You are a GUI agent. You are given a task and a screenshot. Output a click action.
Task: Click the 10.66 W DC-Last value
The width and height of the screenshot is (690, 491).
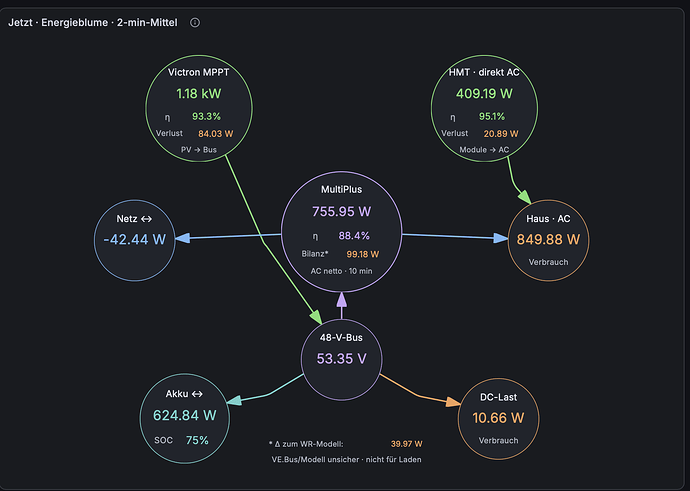[x=499, y=418]
